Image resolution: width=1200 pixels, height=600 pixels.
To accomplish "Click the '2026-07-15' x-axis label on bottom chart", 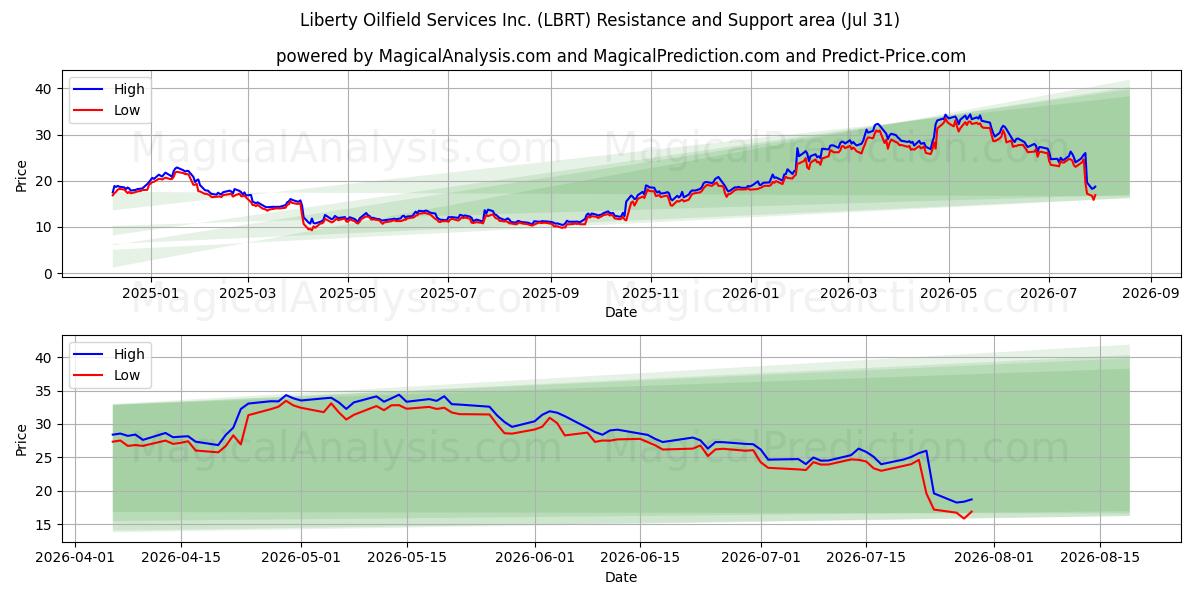I will tap(867, 559).
